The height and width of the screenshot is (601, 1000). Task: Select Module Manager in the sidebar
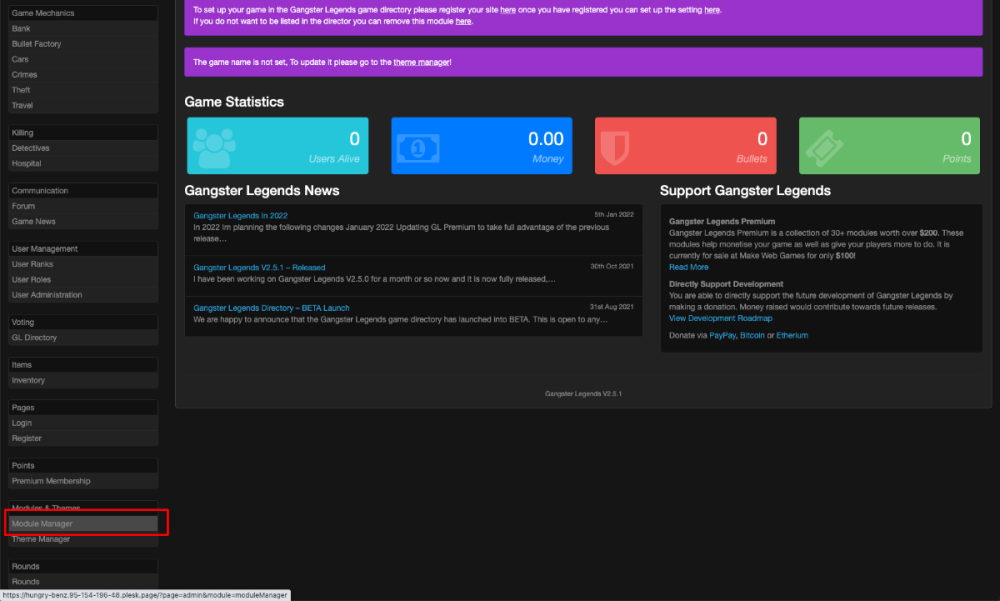(x=41, y=523)
